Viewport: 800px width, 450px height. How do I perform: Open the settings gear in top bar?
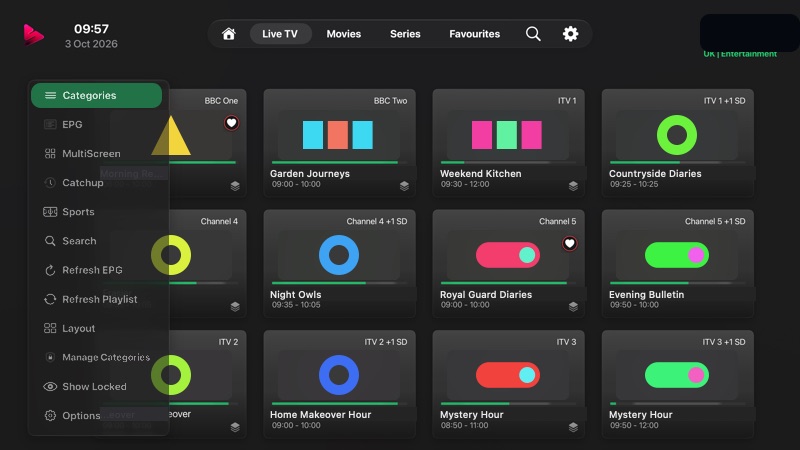pos(570,34)
